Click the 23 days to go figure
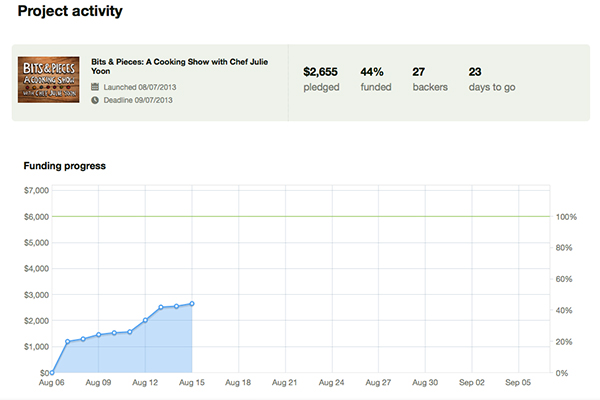 click(x=475, y=72)
